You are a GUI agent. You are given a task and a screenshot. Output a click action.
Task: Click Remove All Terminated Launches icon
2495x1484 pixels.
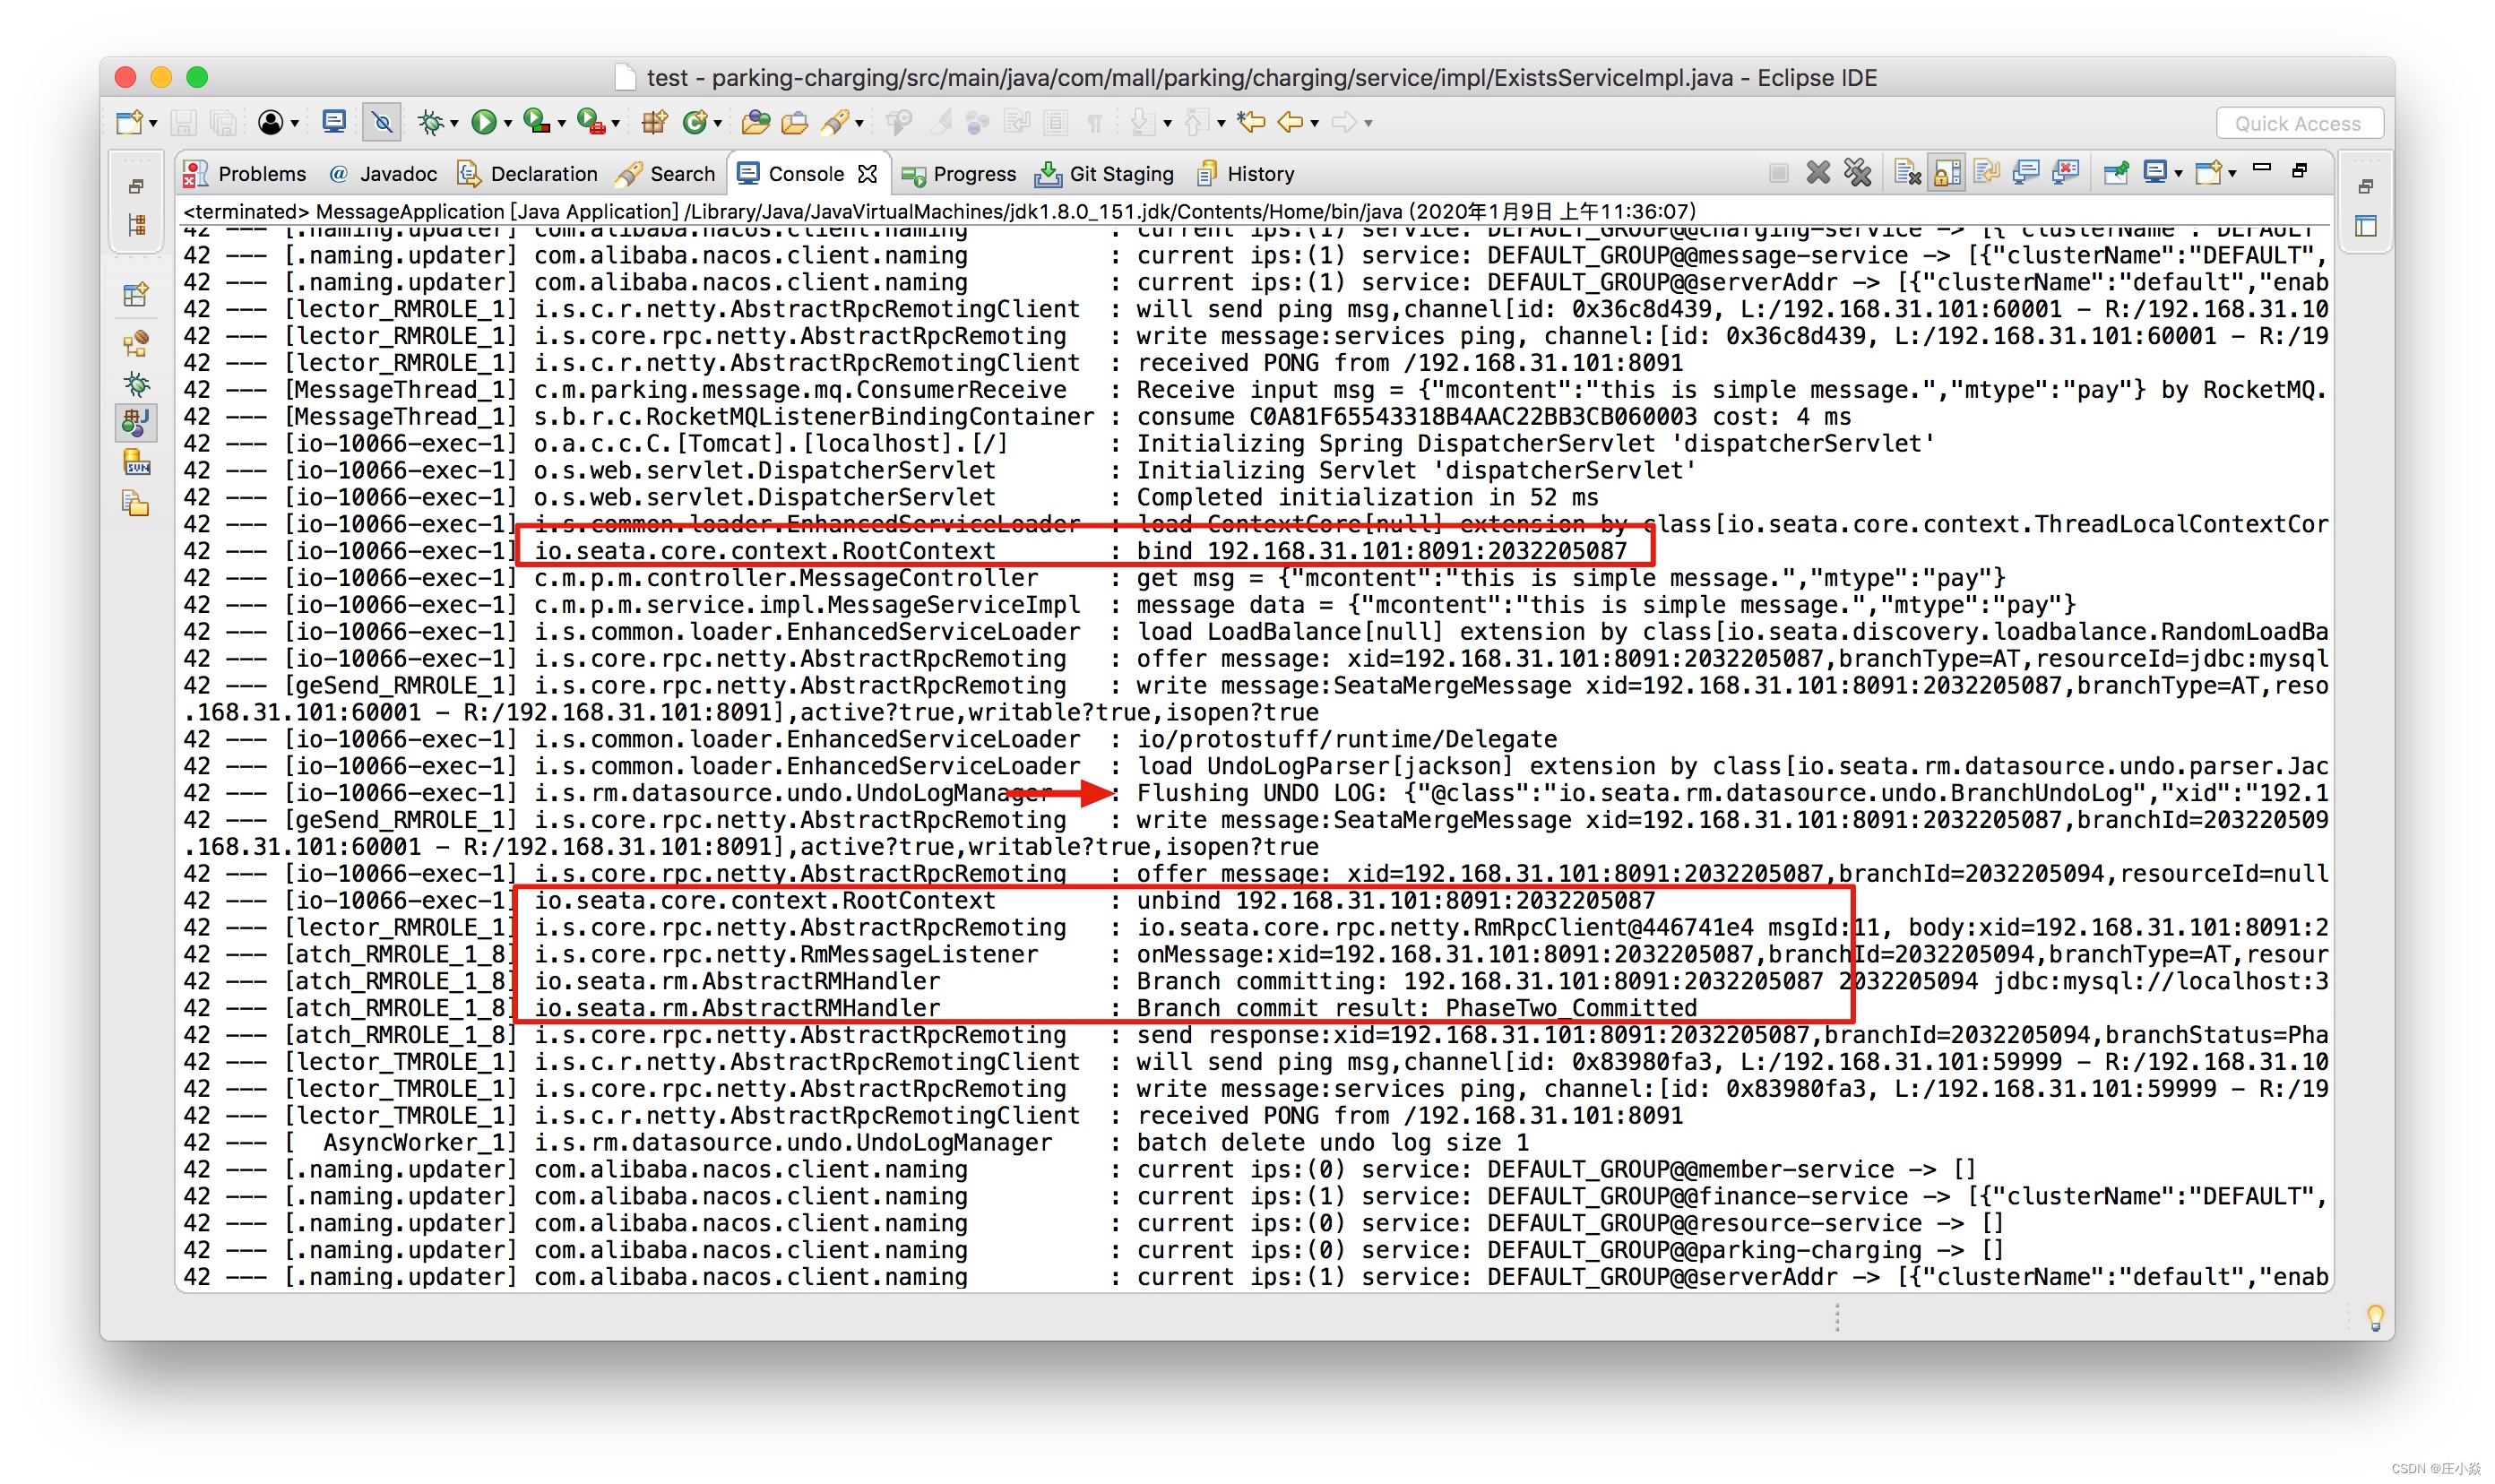[1858, 174]
